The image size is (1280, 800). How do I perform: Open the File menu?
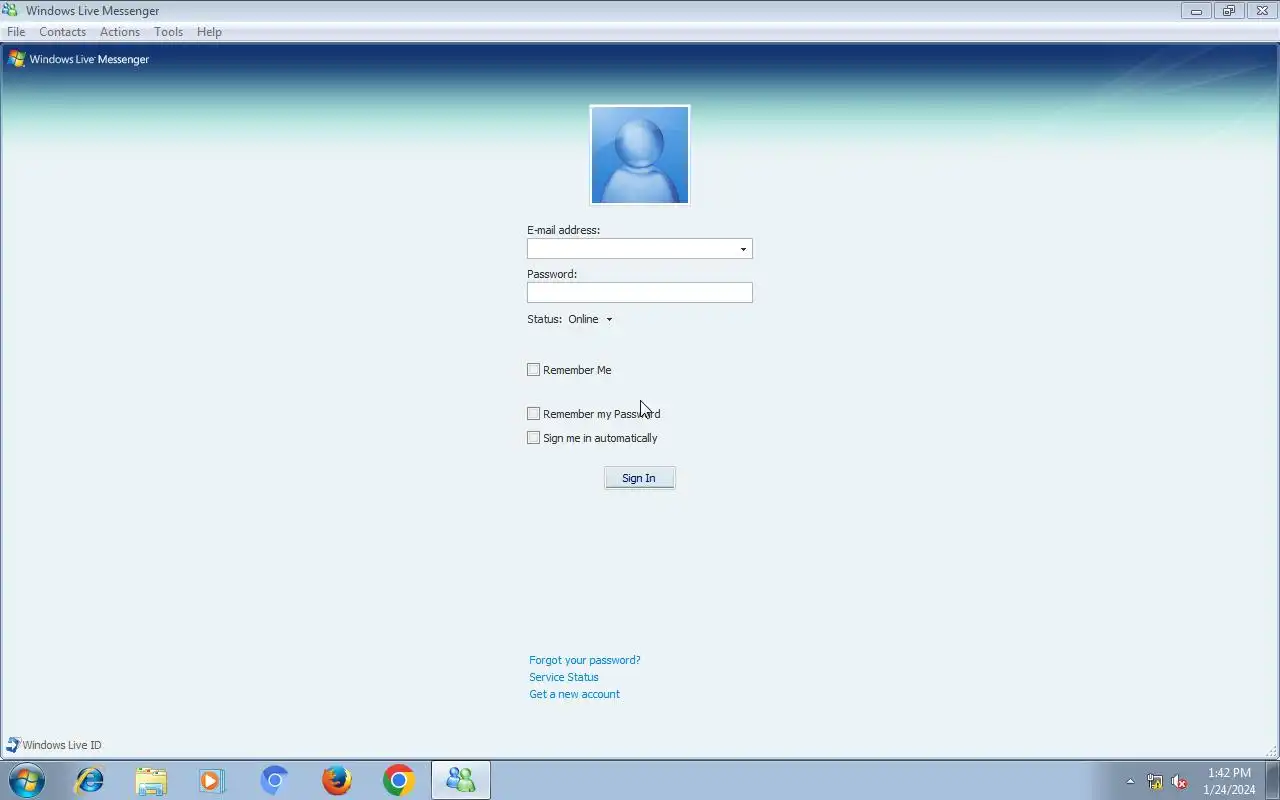tap(16, 32)
